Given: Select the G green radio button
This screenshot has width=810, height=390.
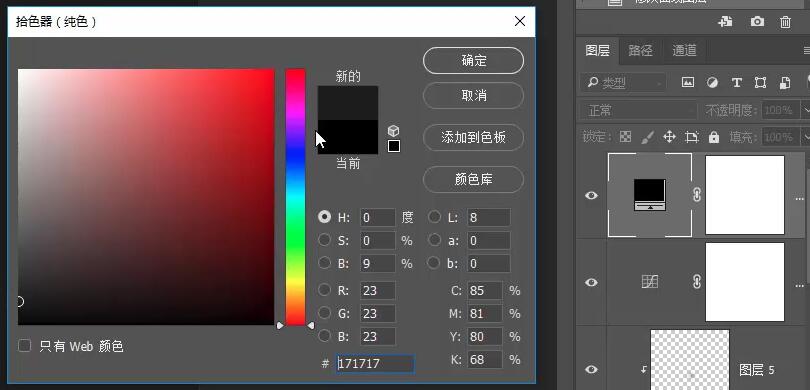Looking at the screenshot, I should click(324, 313).
